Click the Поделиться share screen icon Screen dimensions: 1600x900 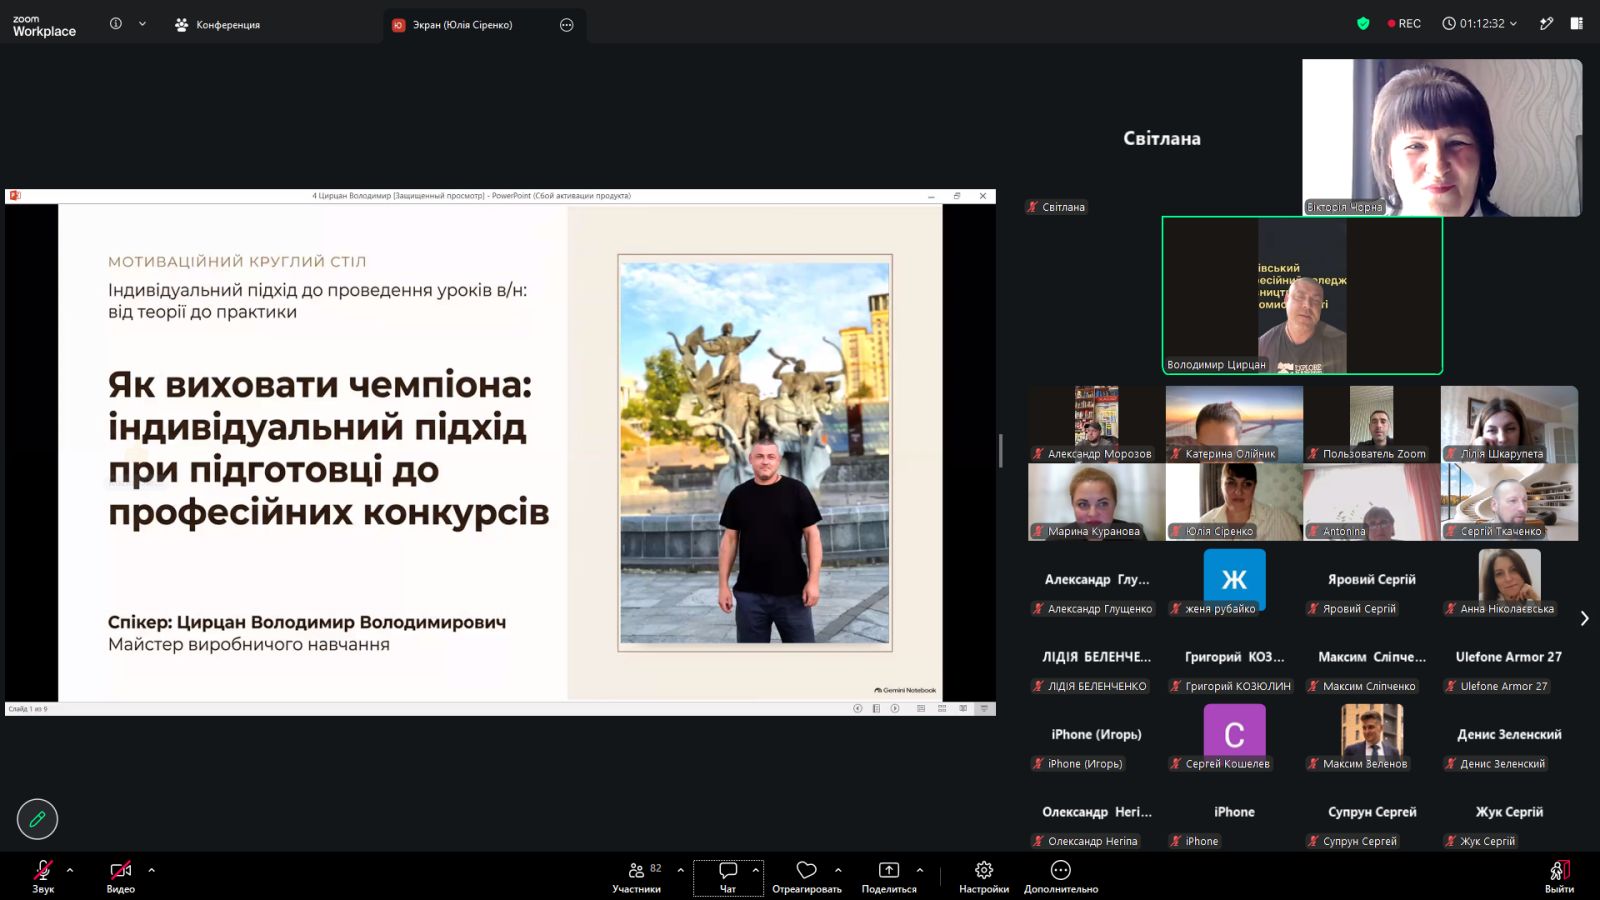(889, 870)
